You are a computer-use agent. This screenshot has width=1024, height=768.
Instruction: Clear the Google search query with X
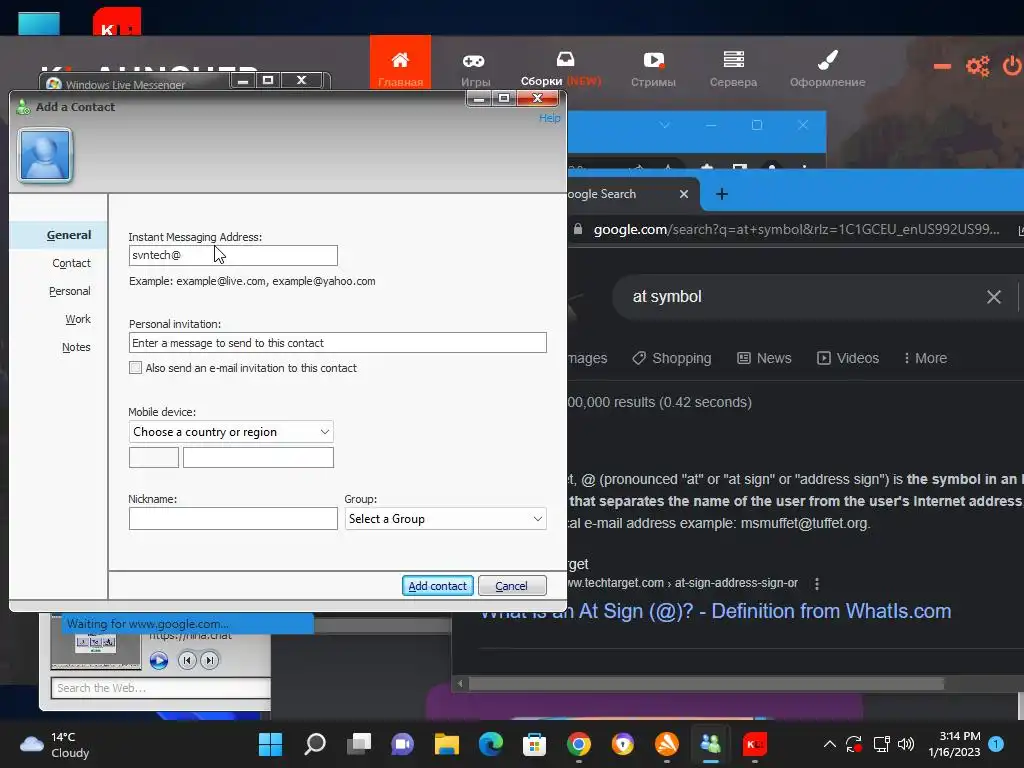994,297
